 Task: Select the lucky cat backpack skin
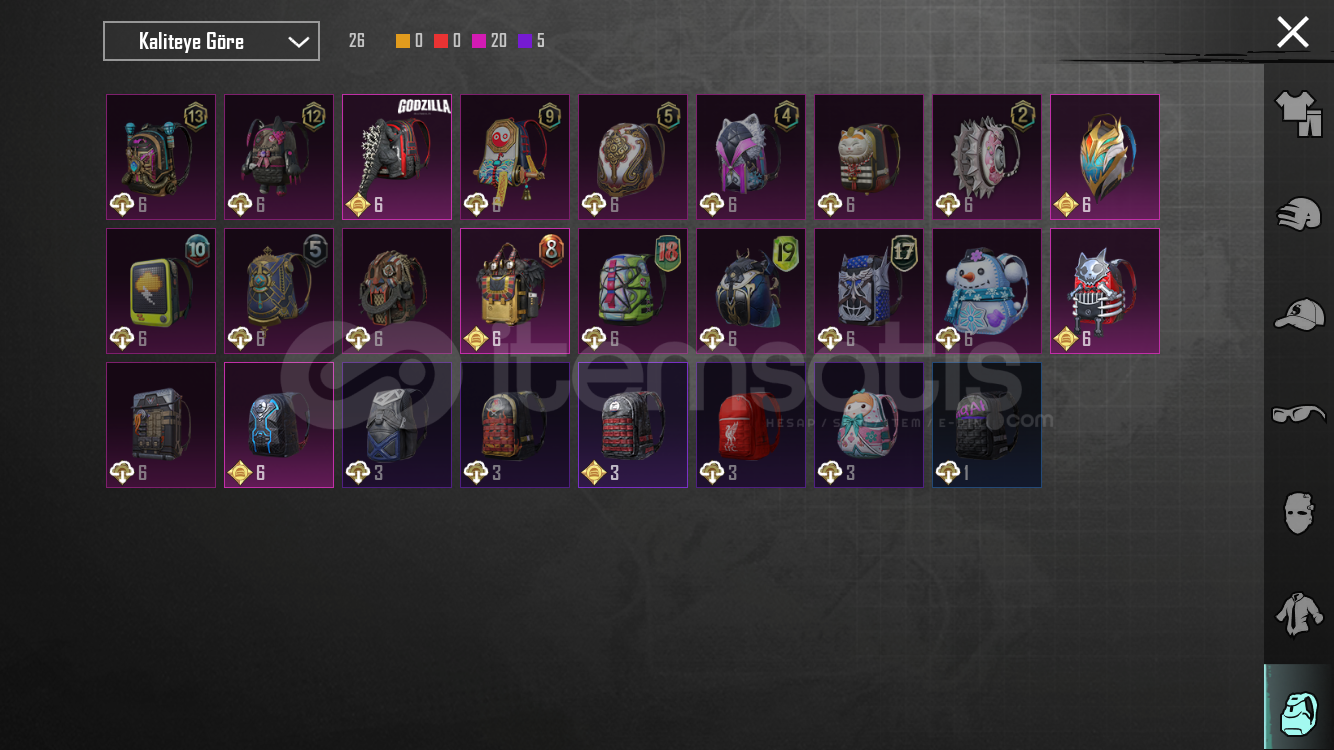click(869, 157)
